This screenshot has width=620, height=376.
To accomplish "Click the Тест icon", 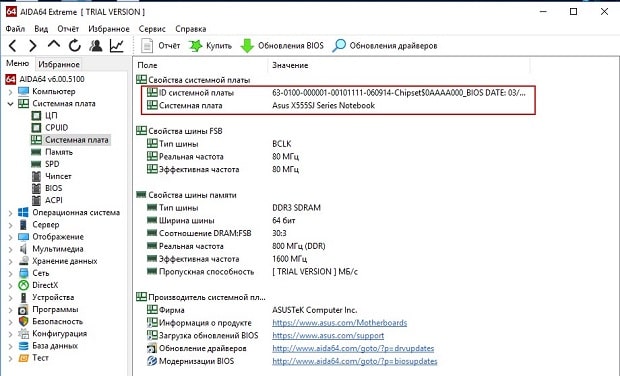I will coord(24,358).
